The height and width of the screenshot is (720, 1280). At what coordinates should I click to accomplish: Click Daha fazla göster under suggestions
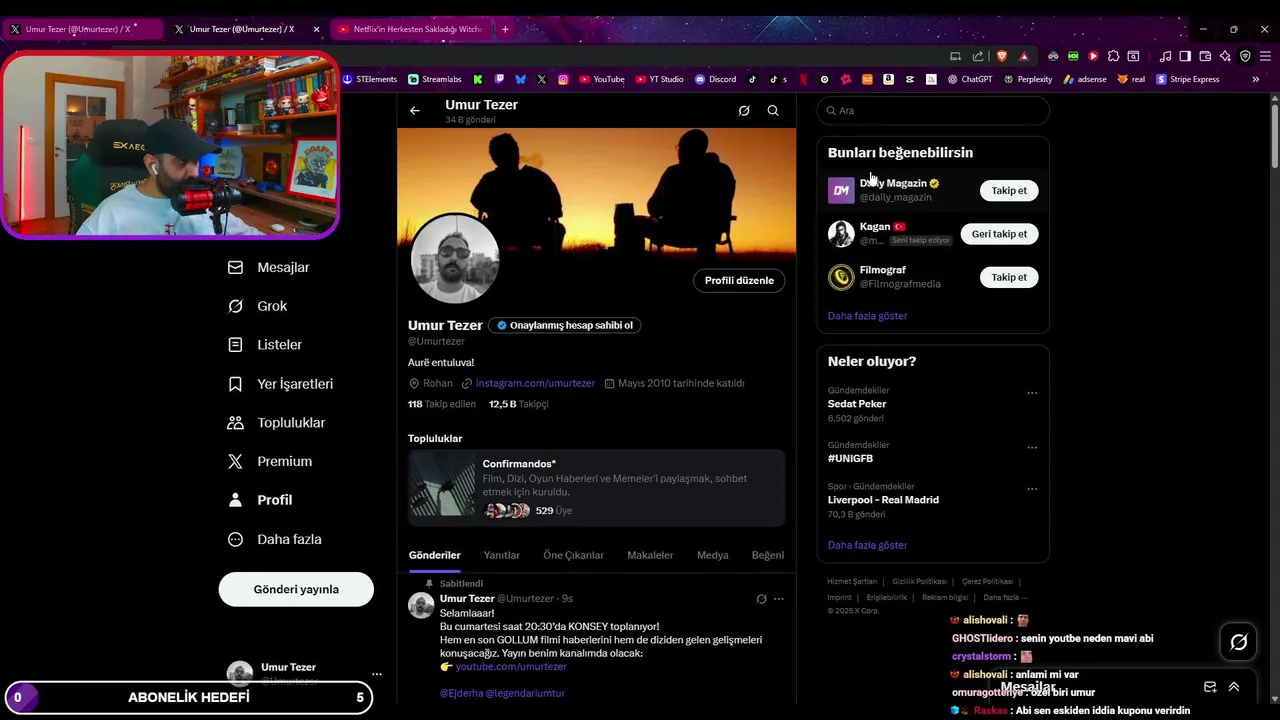[x=868, y=316]
